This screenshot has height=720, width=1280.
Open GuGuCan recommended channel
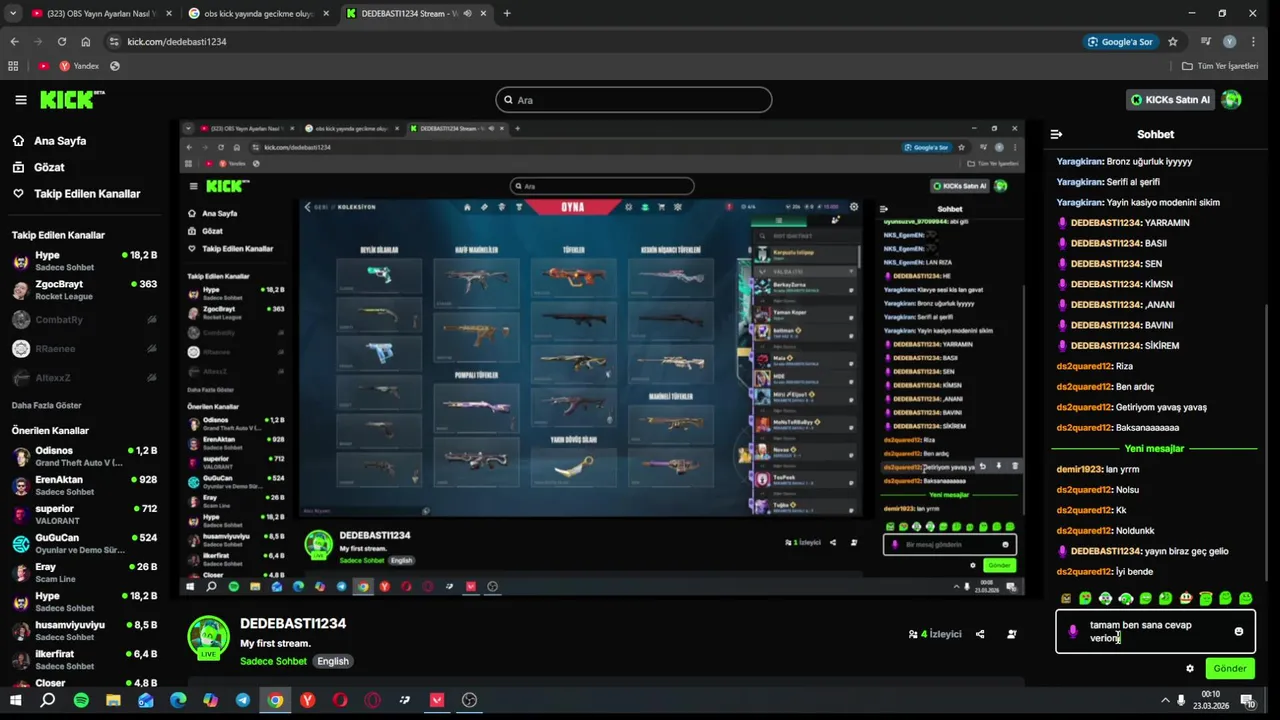pos(85,544)
